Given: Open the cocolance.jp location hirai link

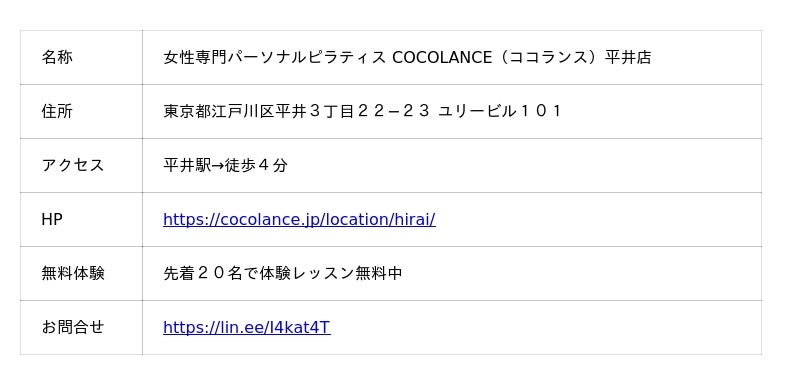Looking at the screenshot, I should (x=299, y=220).
